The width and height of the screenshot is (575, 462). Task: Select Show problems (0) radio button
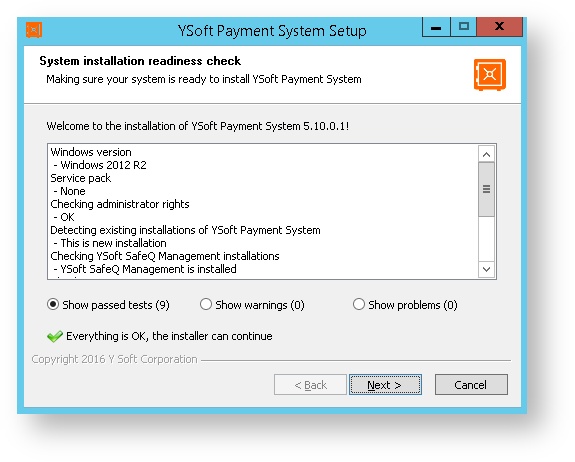coord(359,304)
